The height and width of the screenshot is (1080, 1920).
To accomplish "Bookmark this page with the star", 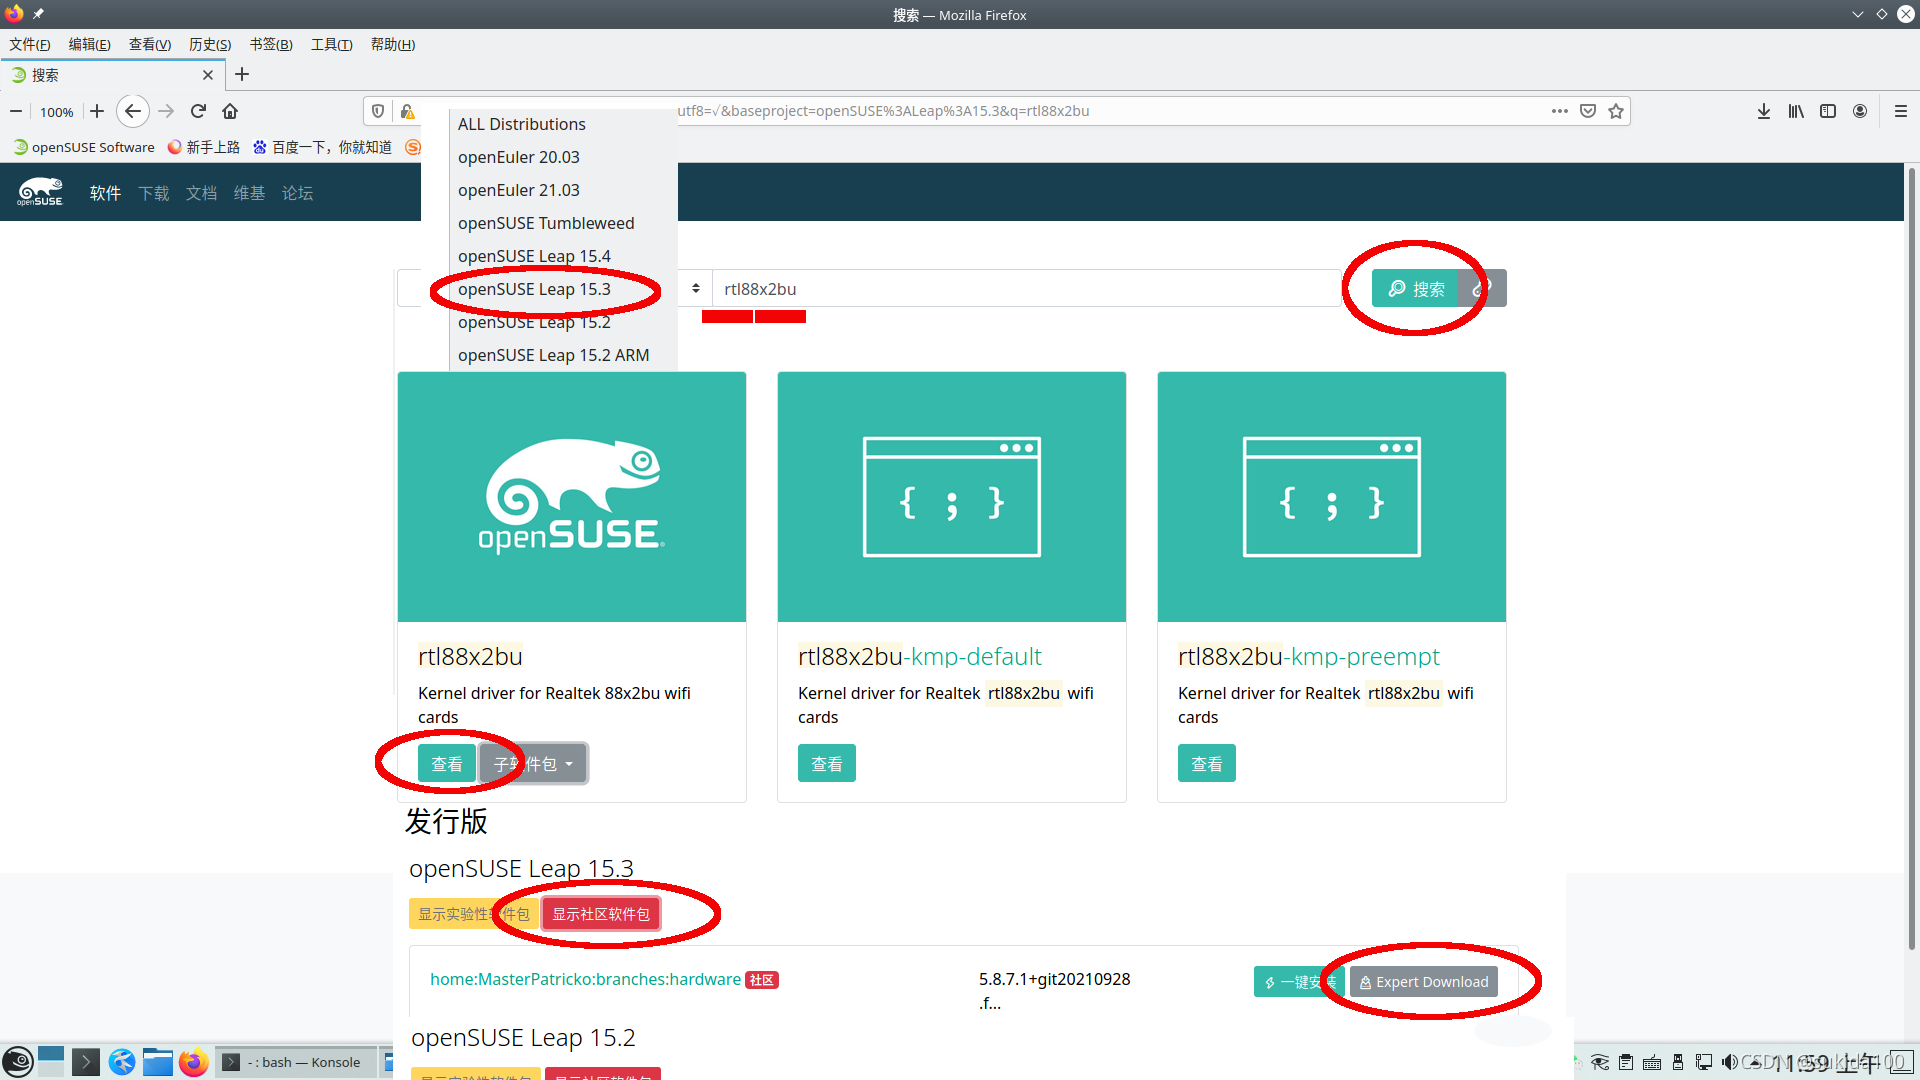I will click(x=1616, y=111).
